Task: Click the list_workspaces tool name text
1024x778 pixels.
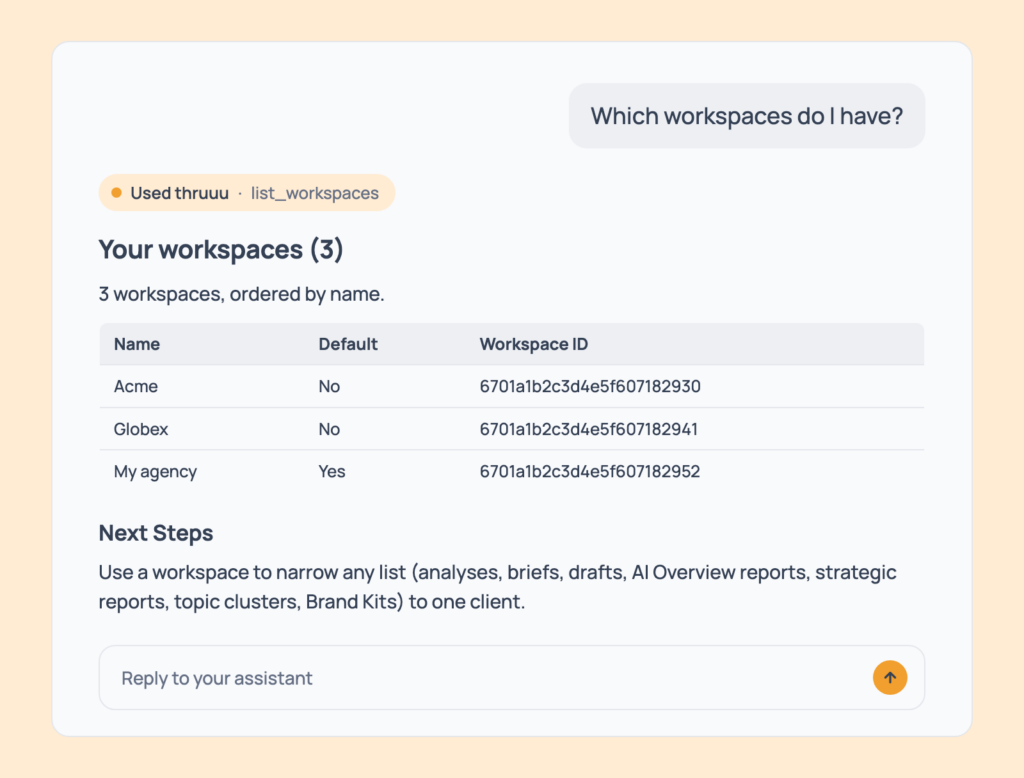Action: [315, 193]
